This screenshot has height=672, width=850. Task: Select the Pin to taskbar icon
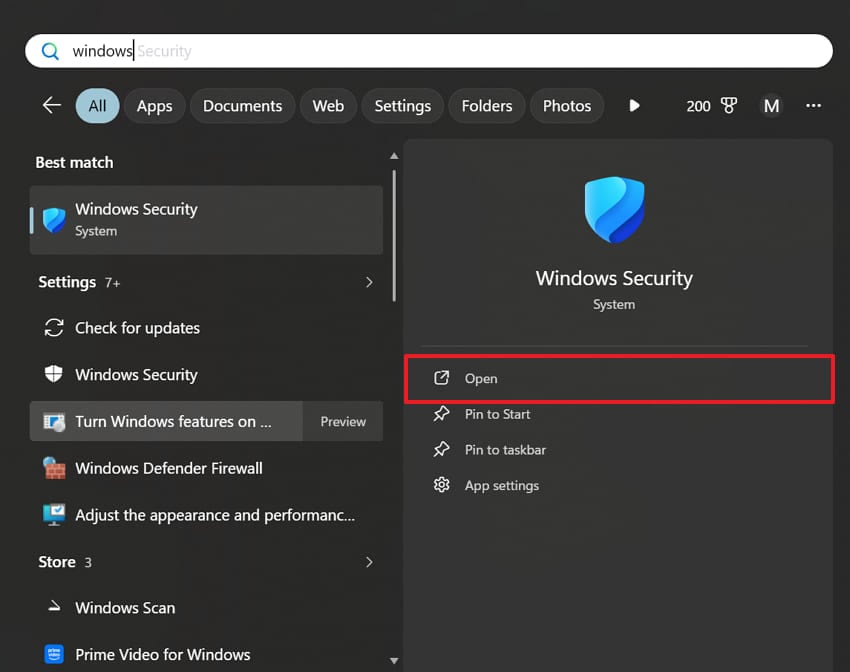pos(442,450)
